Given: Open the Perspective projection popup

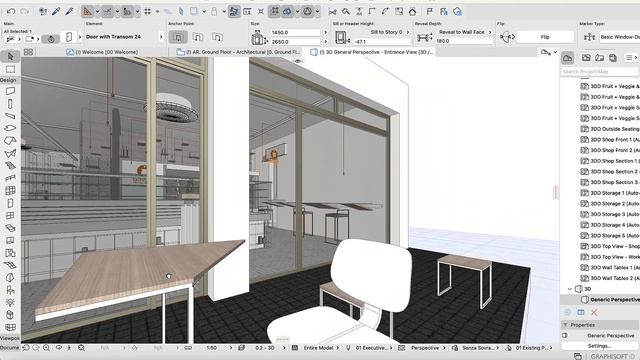Looking at the screenshot, I should (x=428, y=348).
